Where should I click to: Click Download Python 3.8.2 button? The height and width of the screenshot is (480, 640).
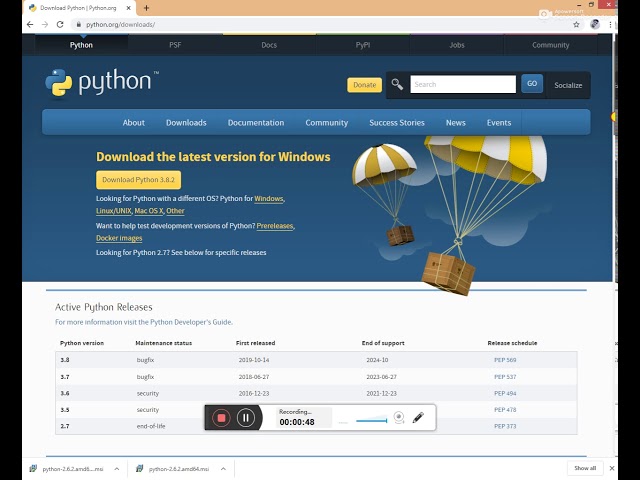tap(138, 180)
